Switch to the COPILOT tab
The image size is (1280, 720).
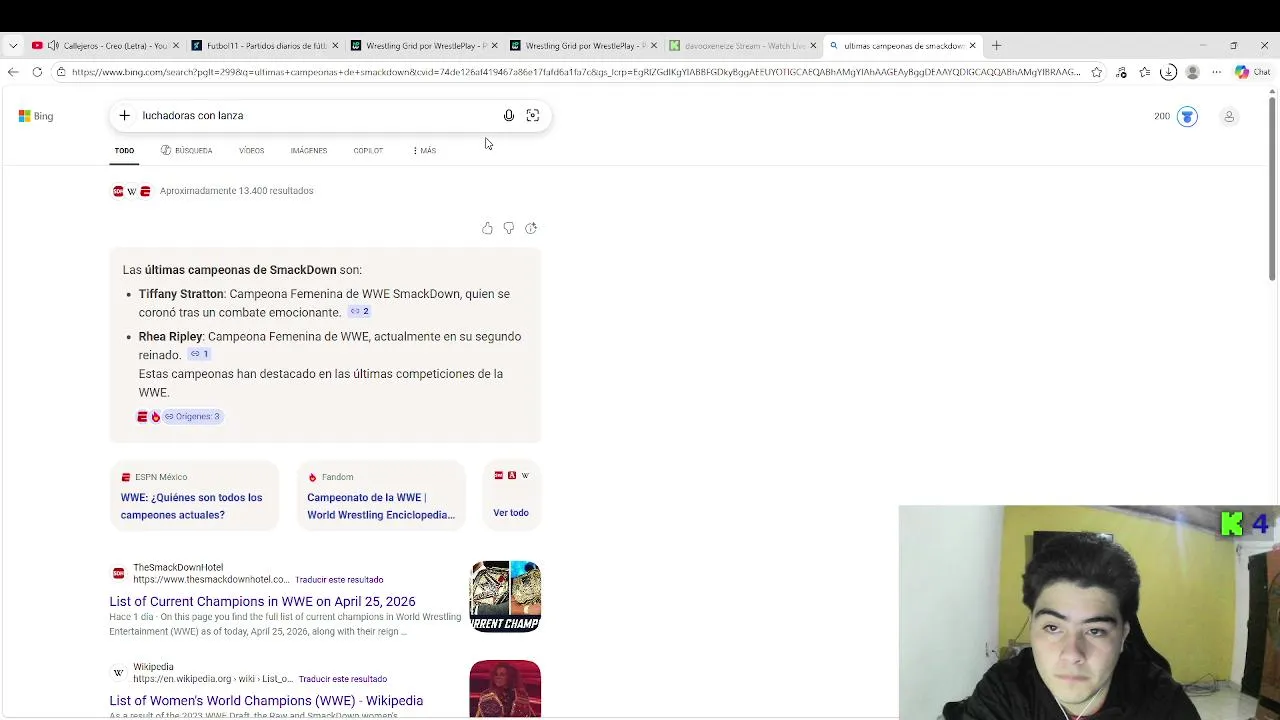click(368, 150)
